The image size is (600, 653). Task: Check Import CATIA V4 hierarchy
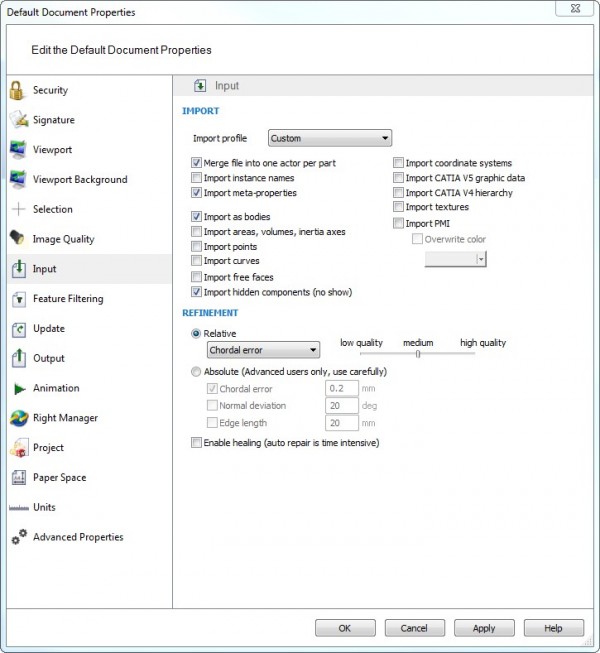[x=398, y=193]
